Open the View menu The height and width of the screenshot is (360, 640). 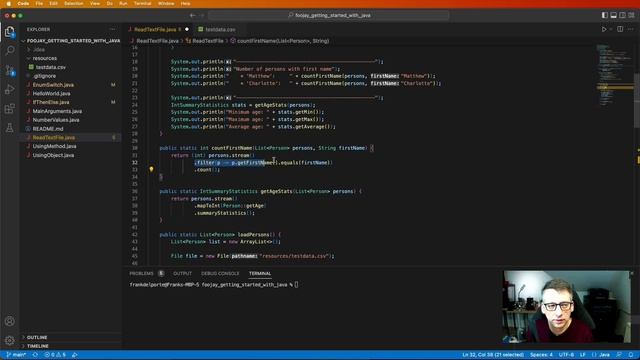coord(95,3)
